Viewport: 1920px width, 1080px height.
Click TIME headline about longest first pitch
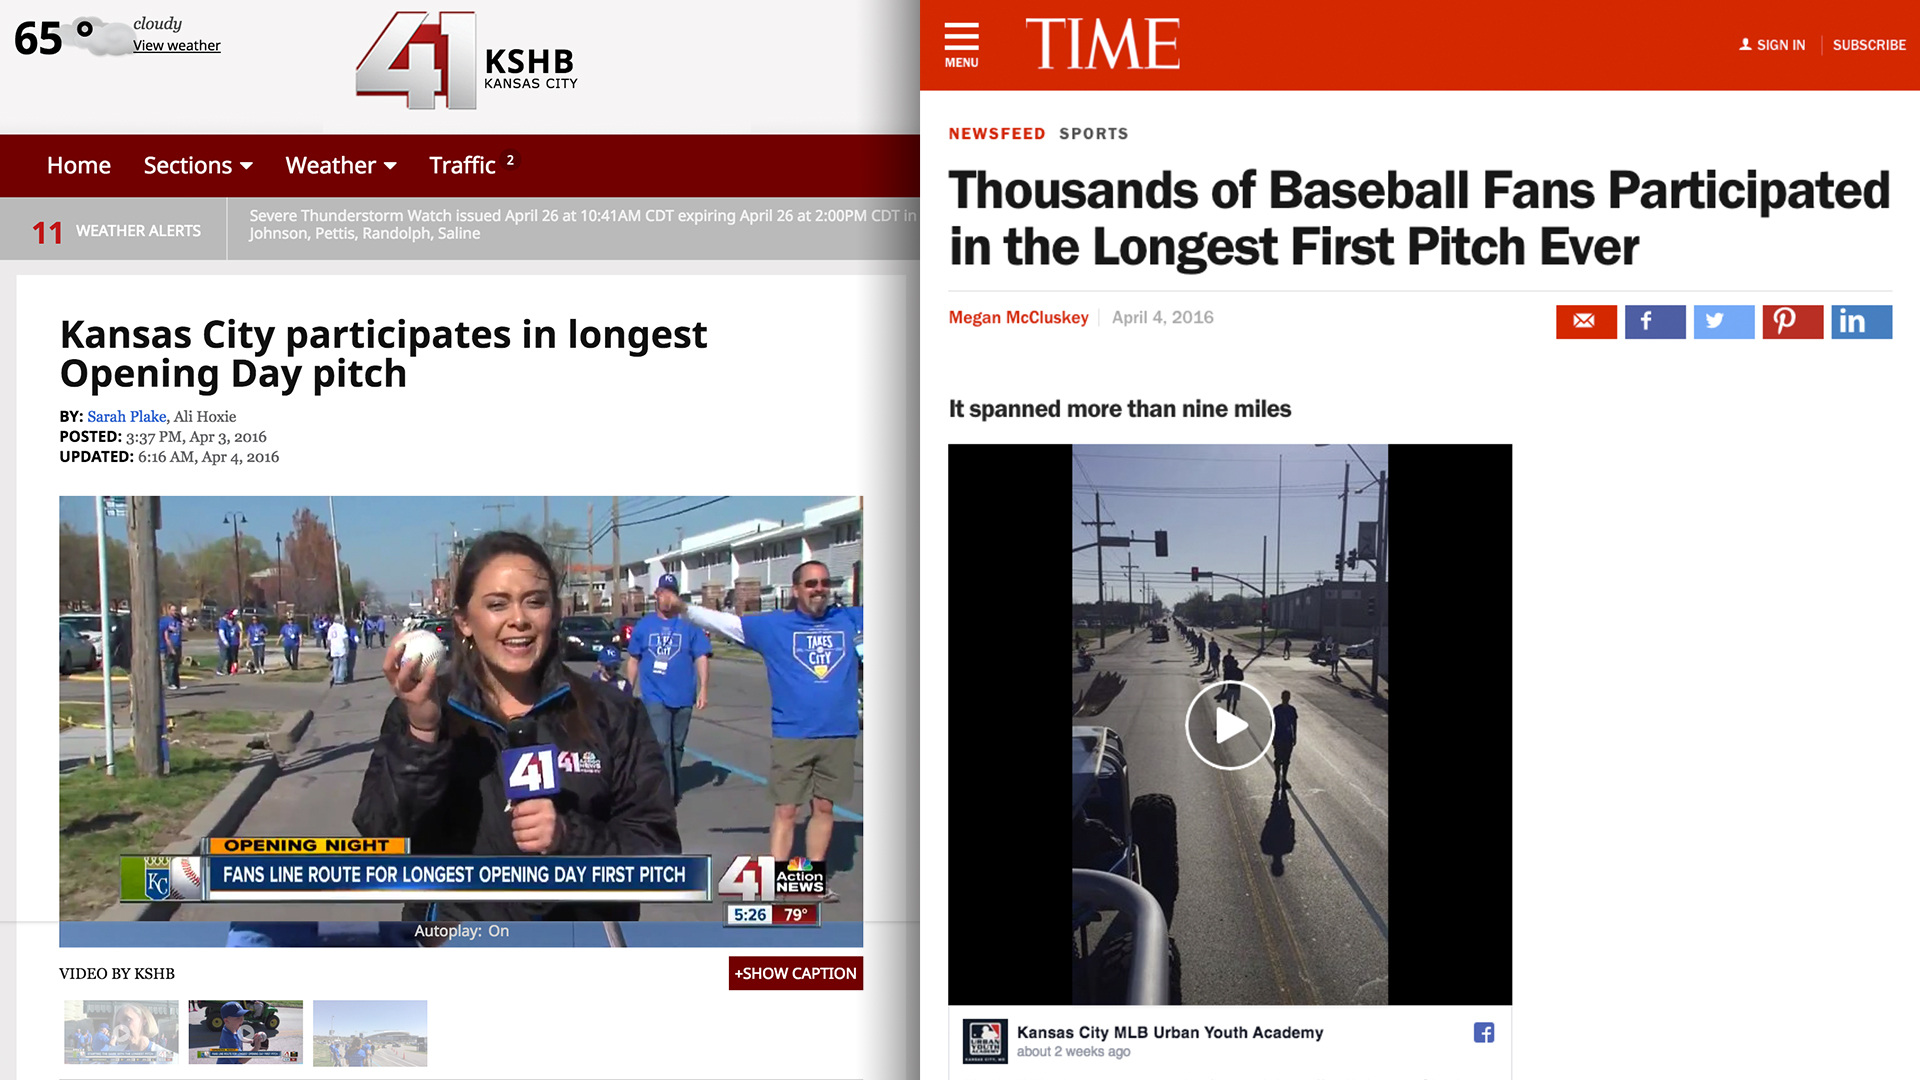click(1419, 218)
